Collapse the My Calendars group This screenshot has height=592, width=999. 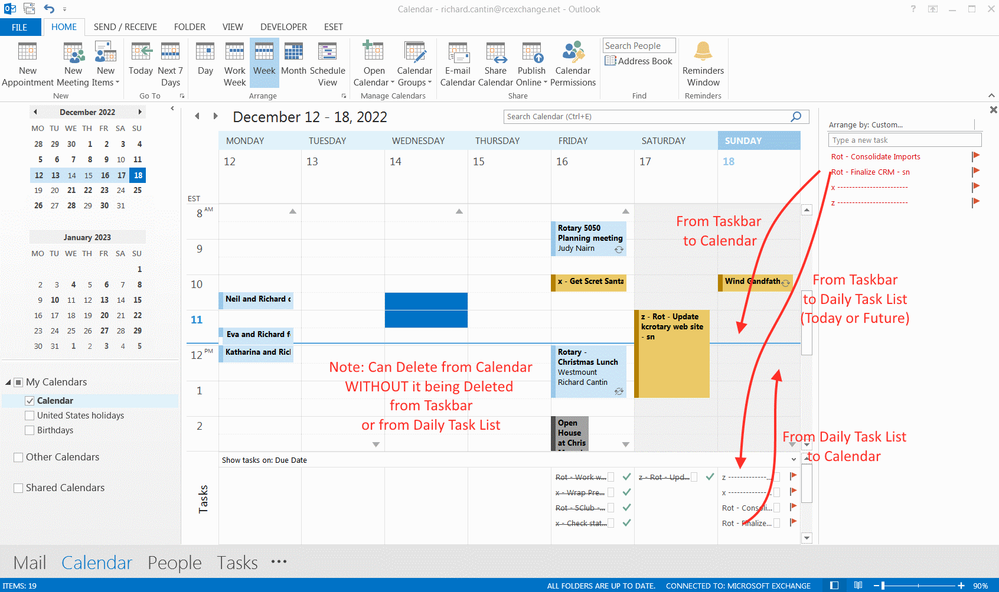pyautogui.click(x=9, y=383)
